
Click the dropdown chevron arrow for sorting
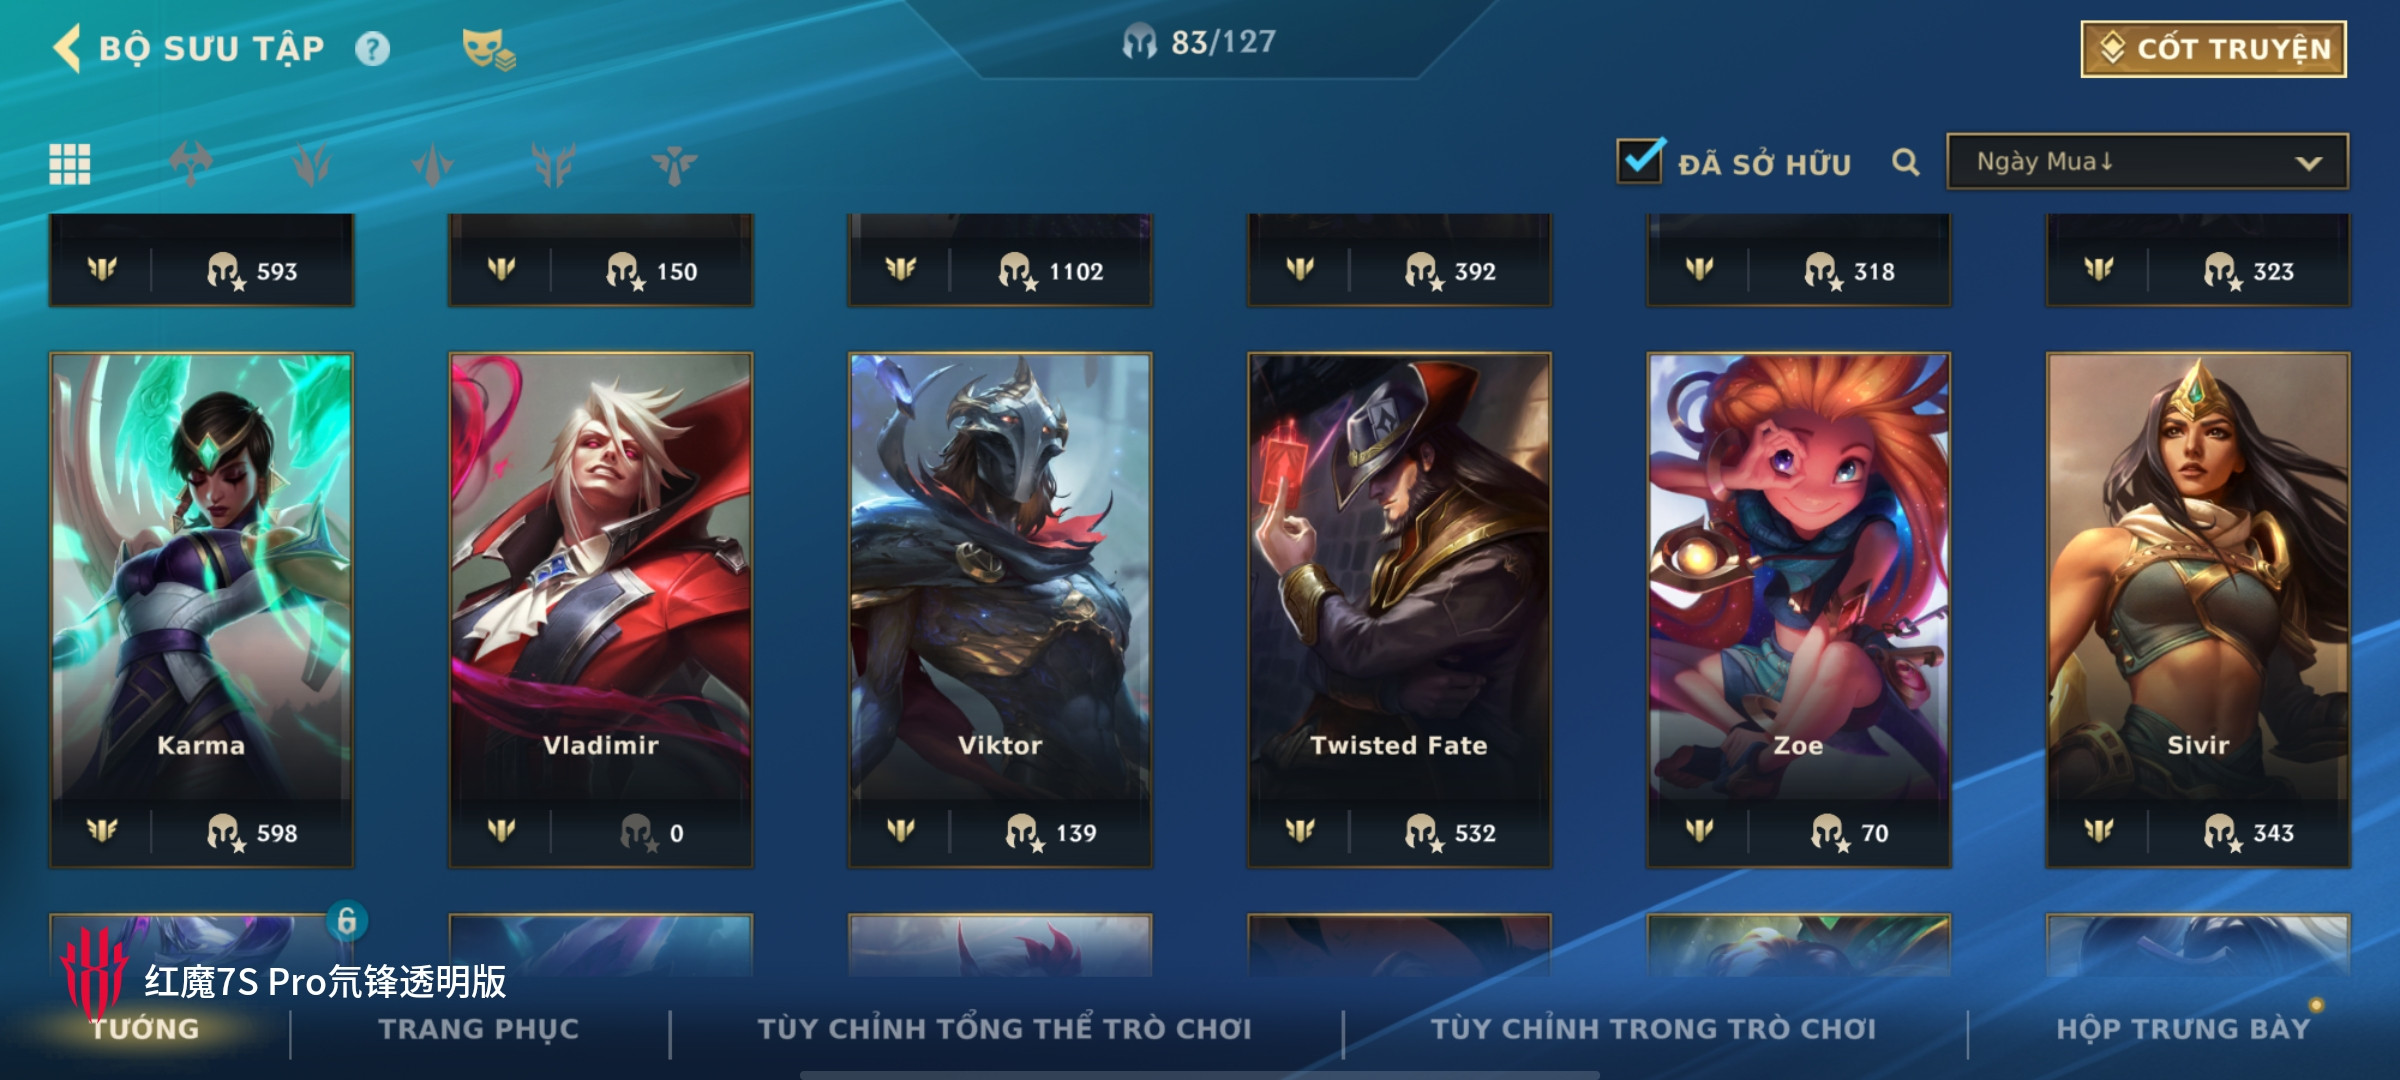2309,163
